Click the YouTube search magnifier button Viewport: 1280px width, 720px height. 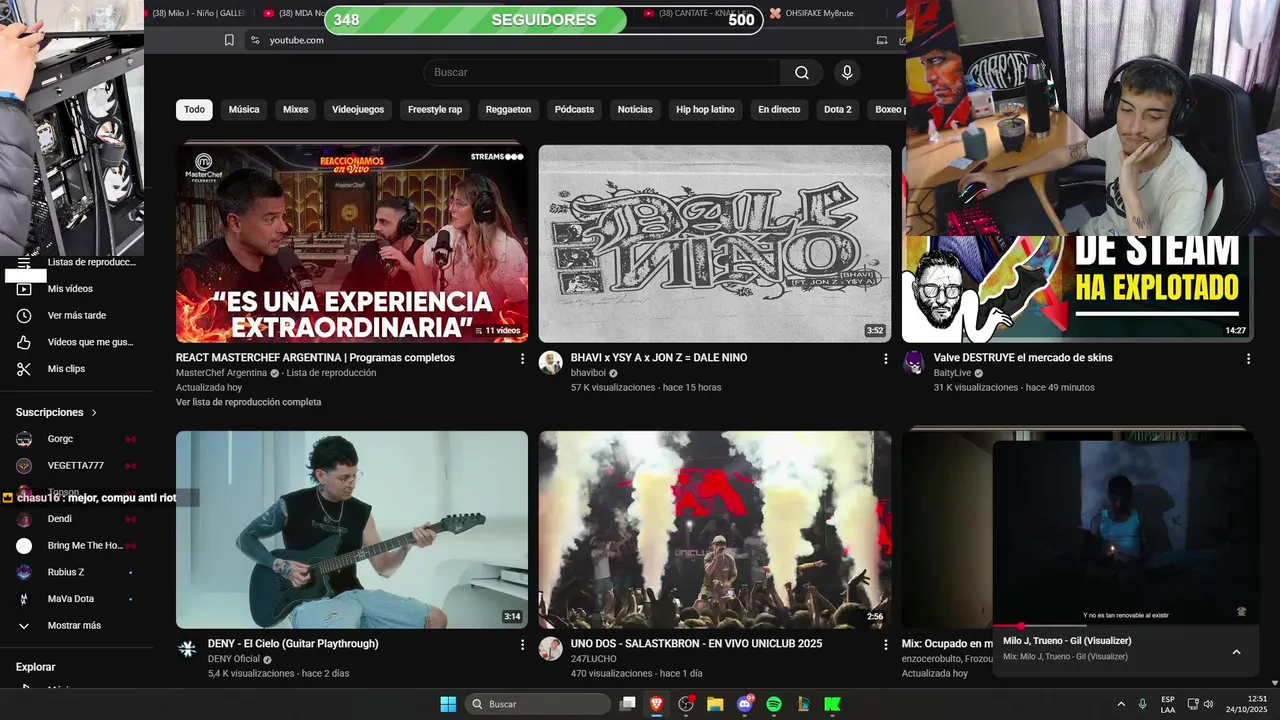click(x=802, y=72)
